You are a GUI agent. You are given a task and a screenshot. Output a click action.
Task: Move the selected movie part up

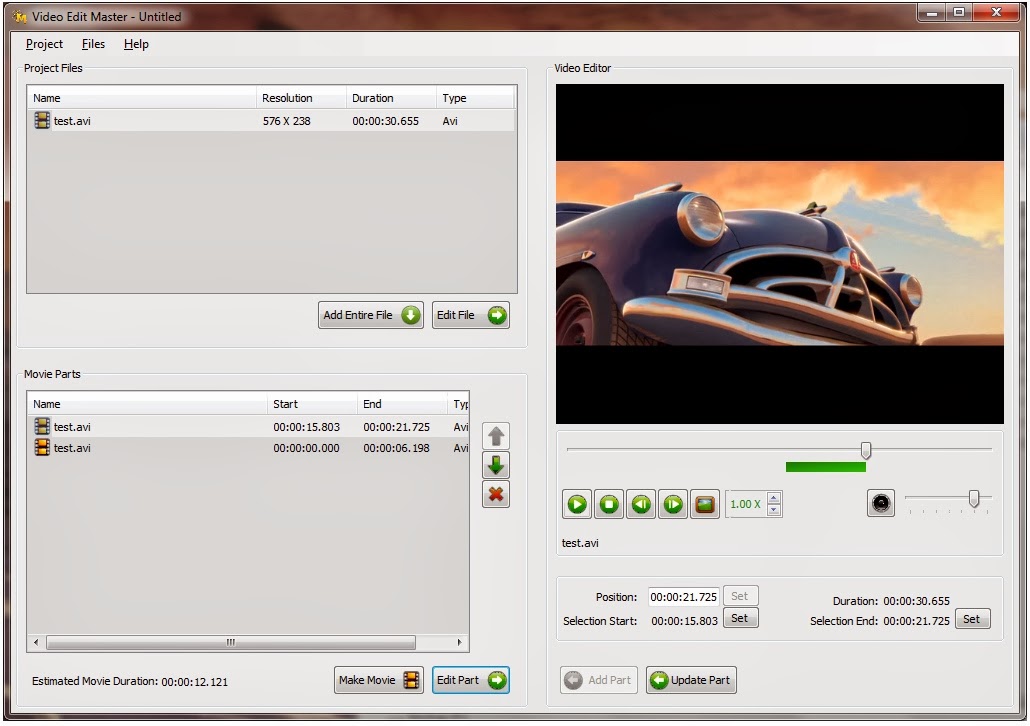pos(496,435)
